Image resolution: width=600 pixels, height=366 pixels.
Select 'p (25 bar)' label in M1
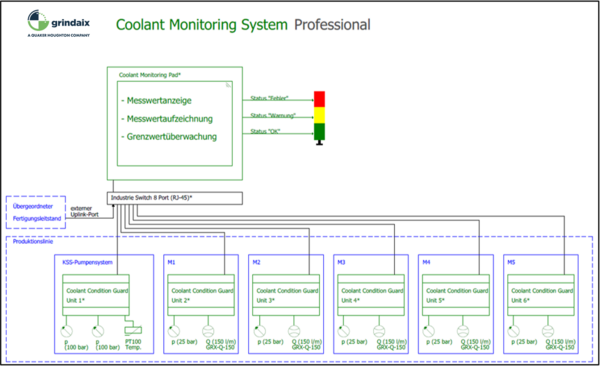[184, 341]
